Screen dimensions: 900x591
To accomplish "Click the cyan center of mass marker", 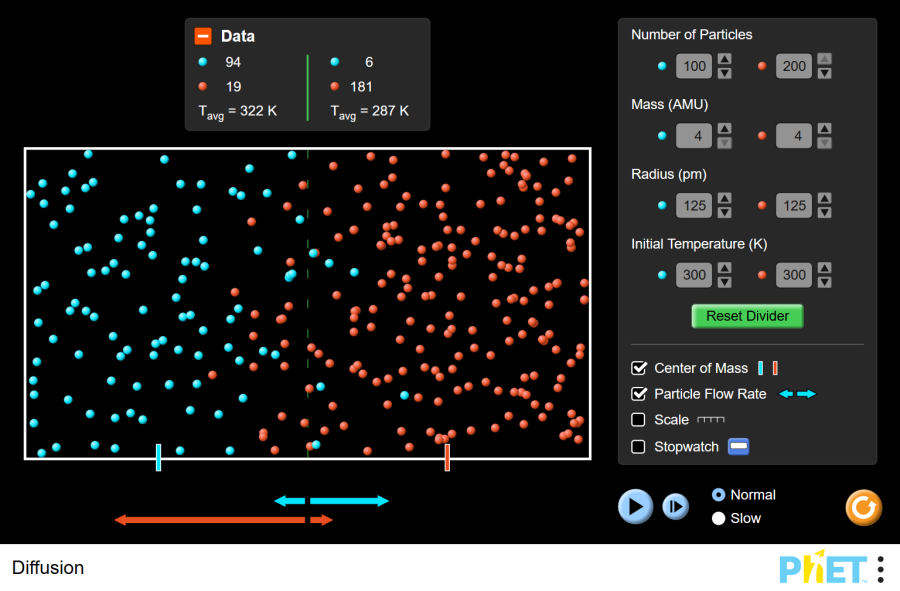I will [x=158, y=457].
